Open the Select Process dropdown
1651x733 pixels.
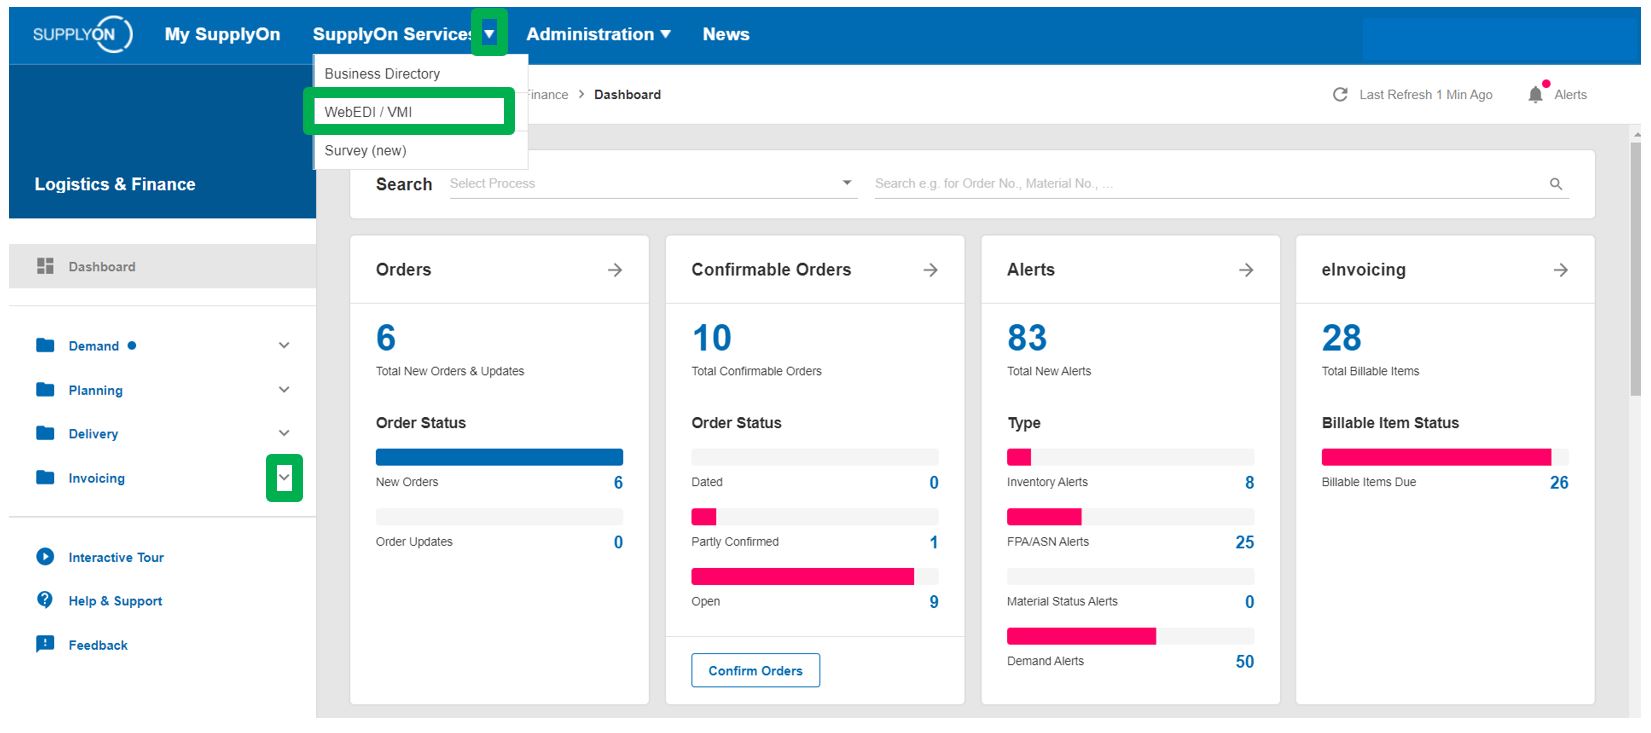click(652, 184)
